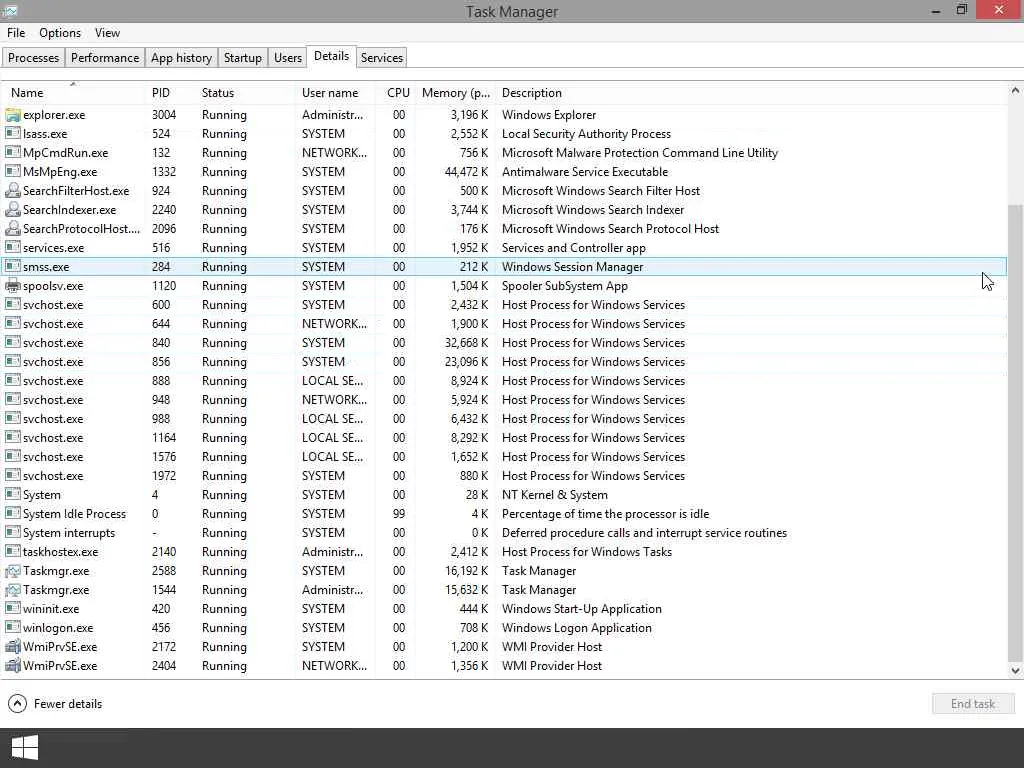Click Windows Start-Up Application description
Screen dimensions: 1024x768
click(581, 609)
